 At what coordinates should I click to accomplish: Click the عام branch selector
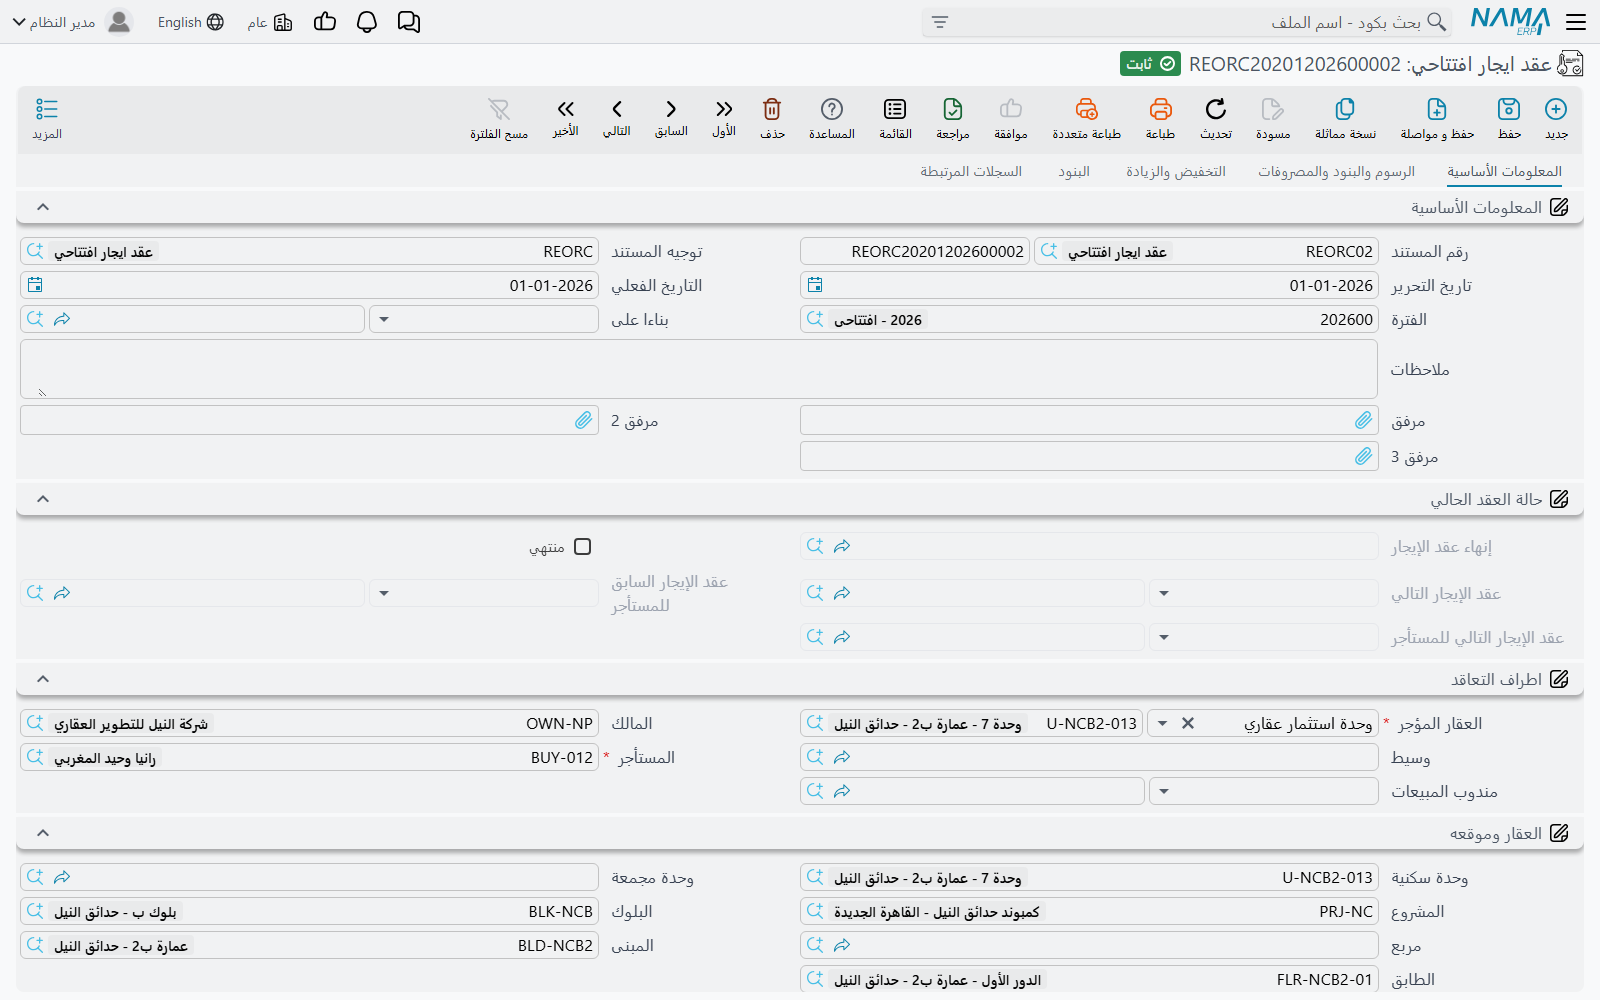(x=270, y=22)
